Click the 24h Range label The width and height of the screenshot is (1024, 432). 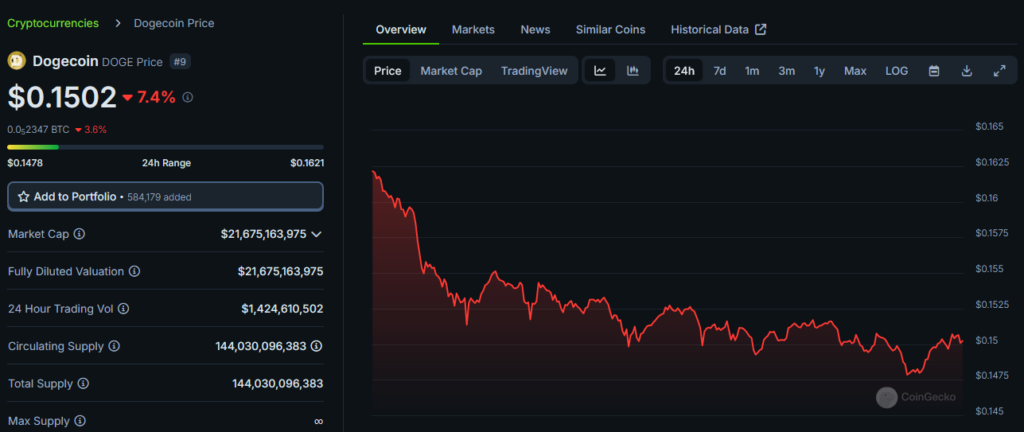pos(167,162)
